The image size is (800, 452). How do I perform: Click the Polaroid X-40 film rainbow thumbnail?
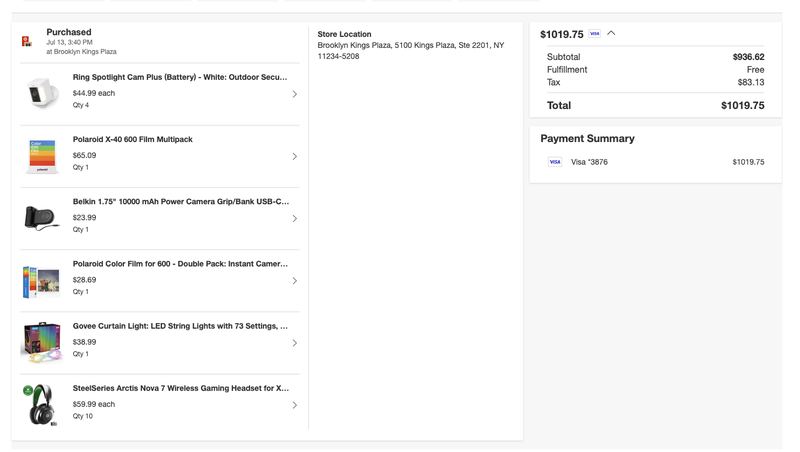42,156
